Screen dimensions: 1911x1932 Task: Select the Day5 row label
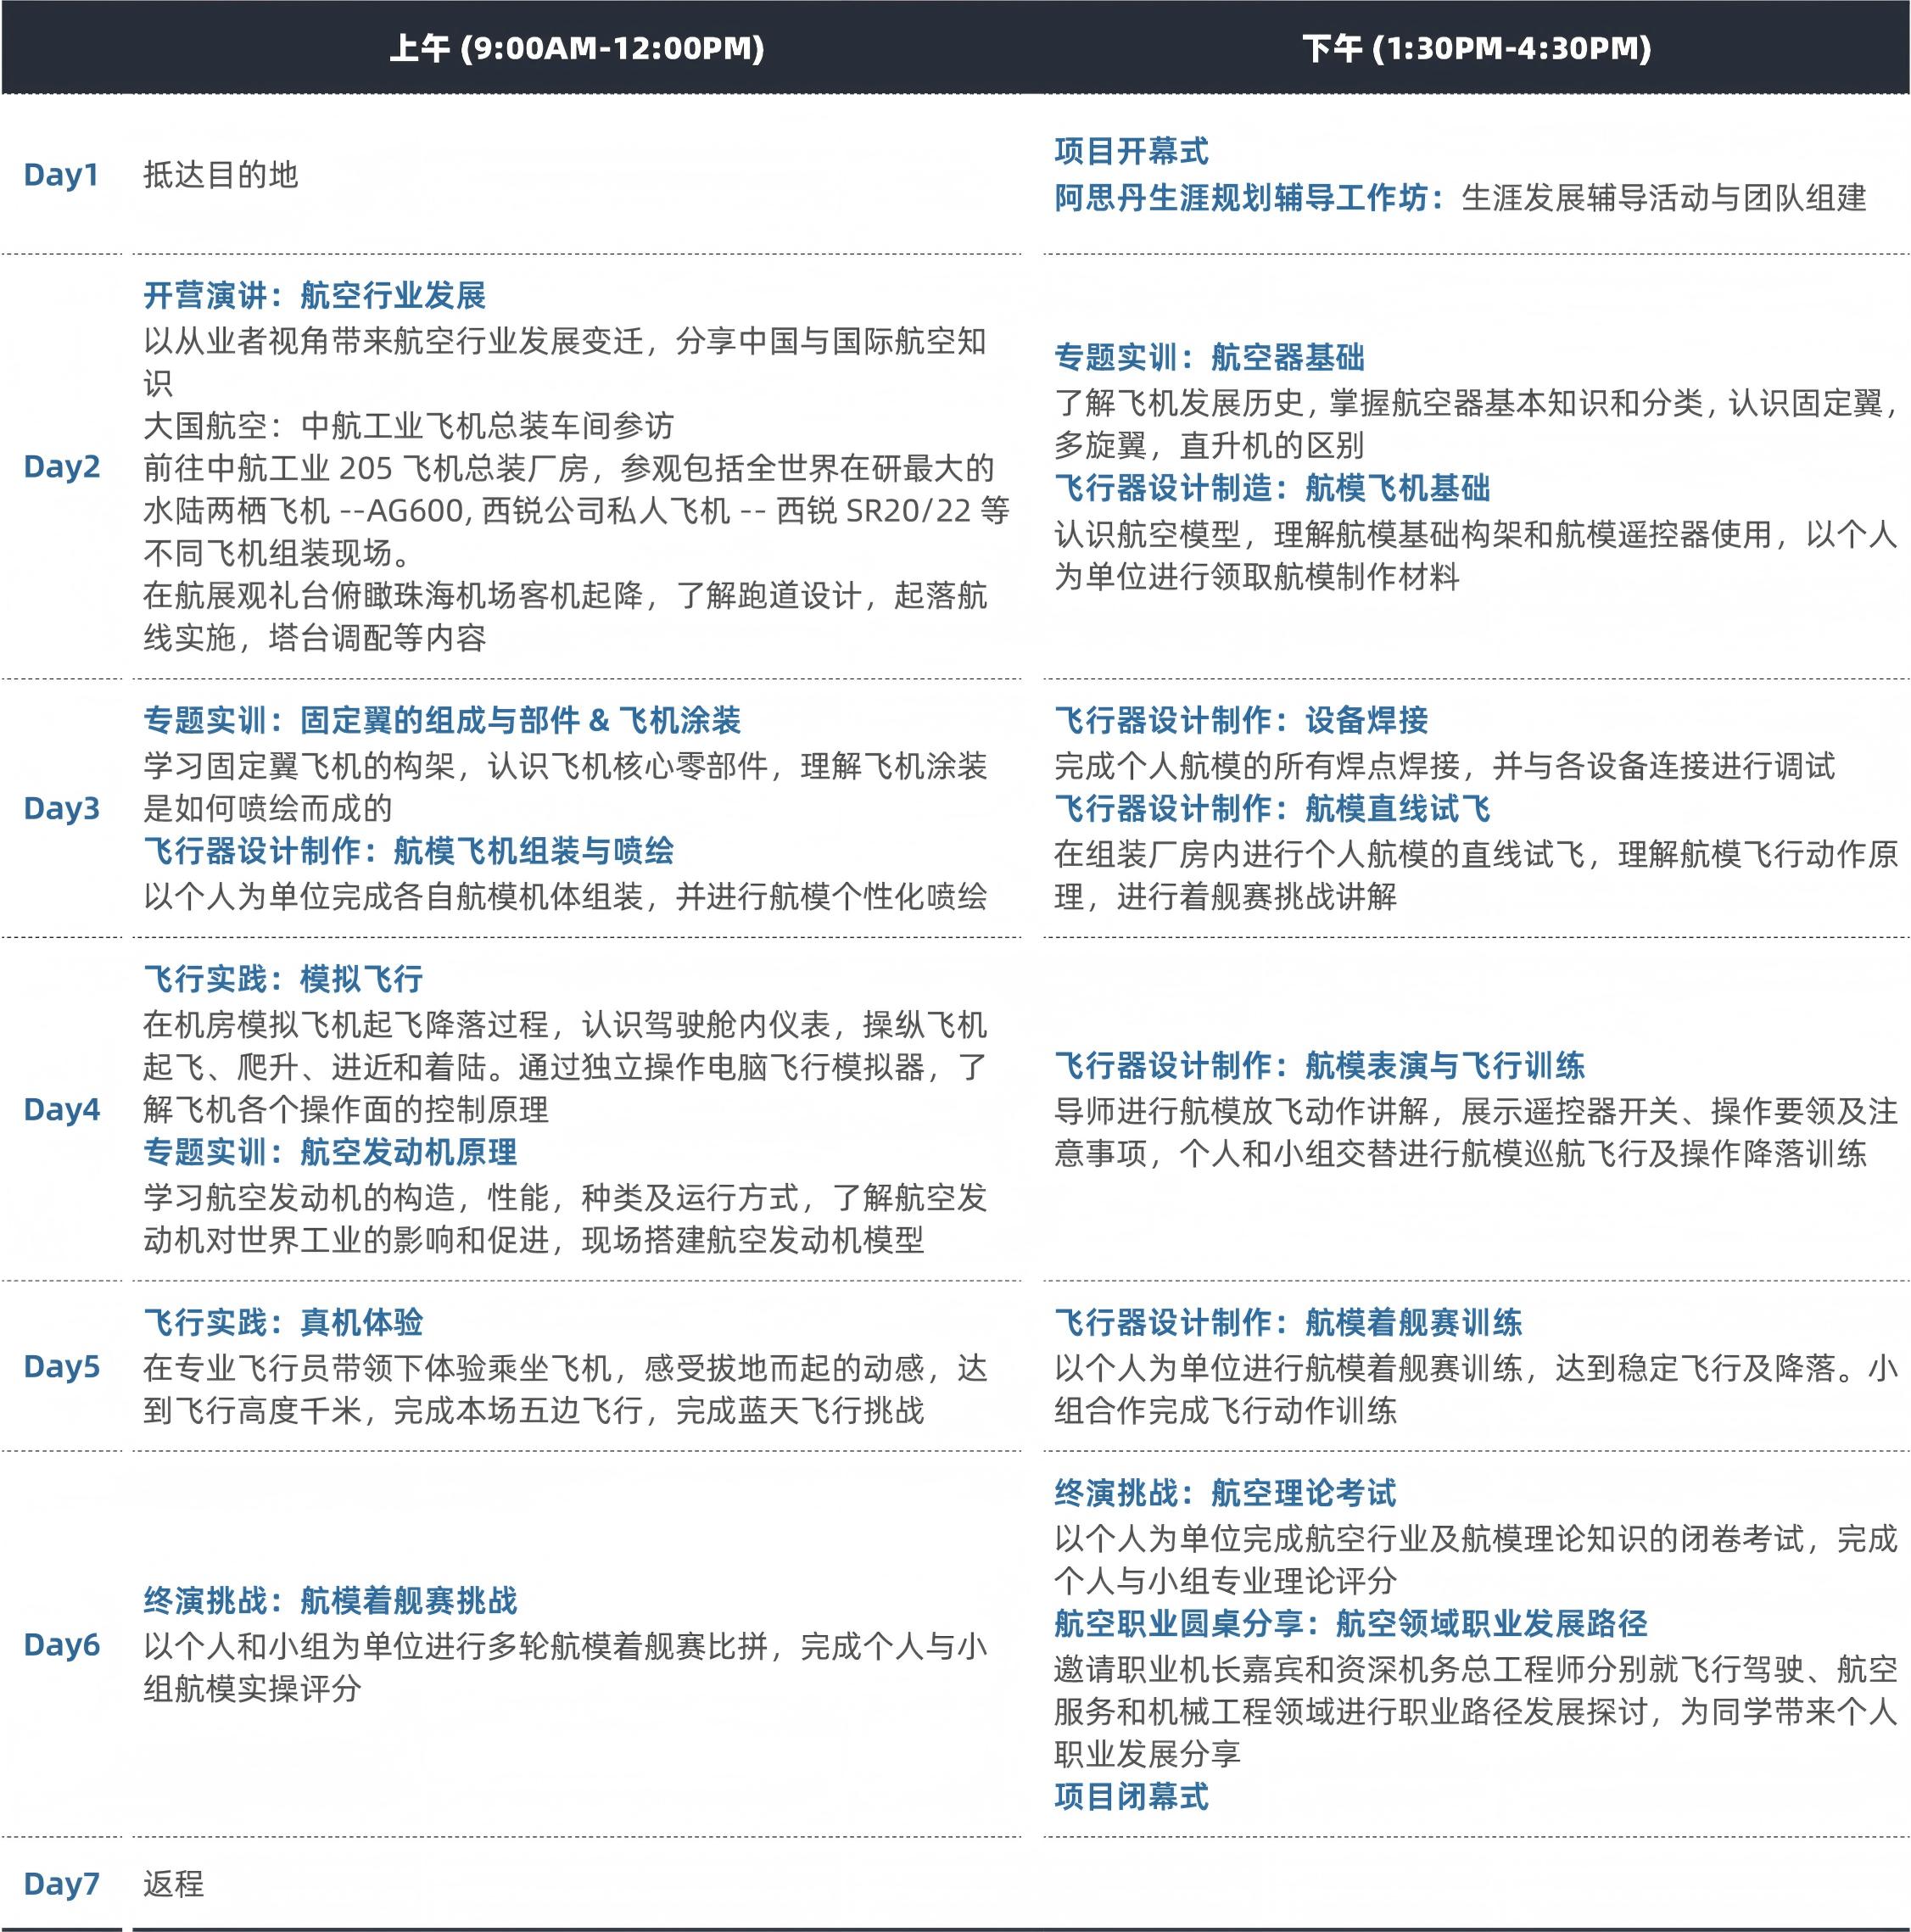(x=61, y=1366)
